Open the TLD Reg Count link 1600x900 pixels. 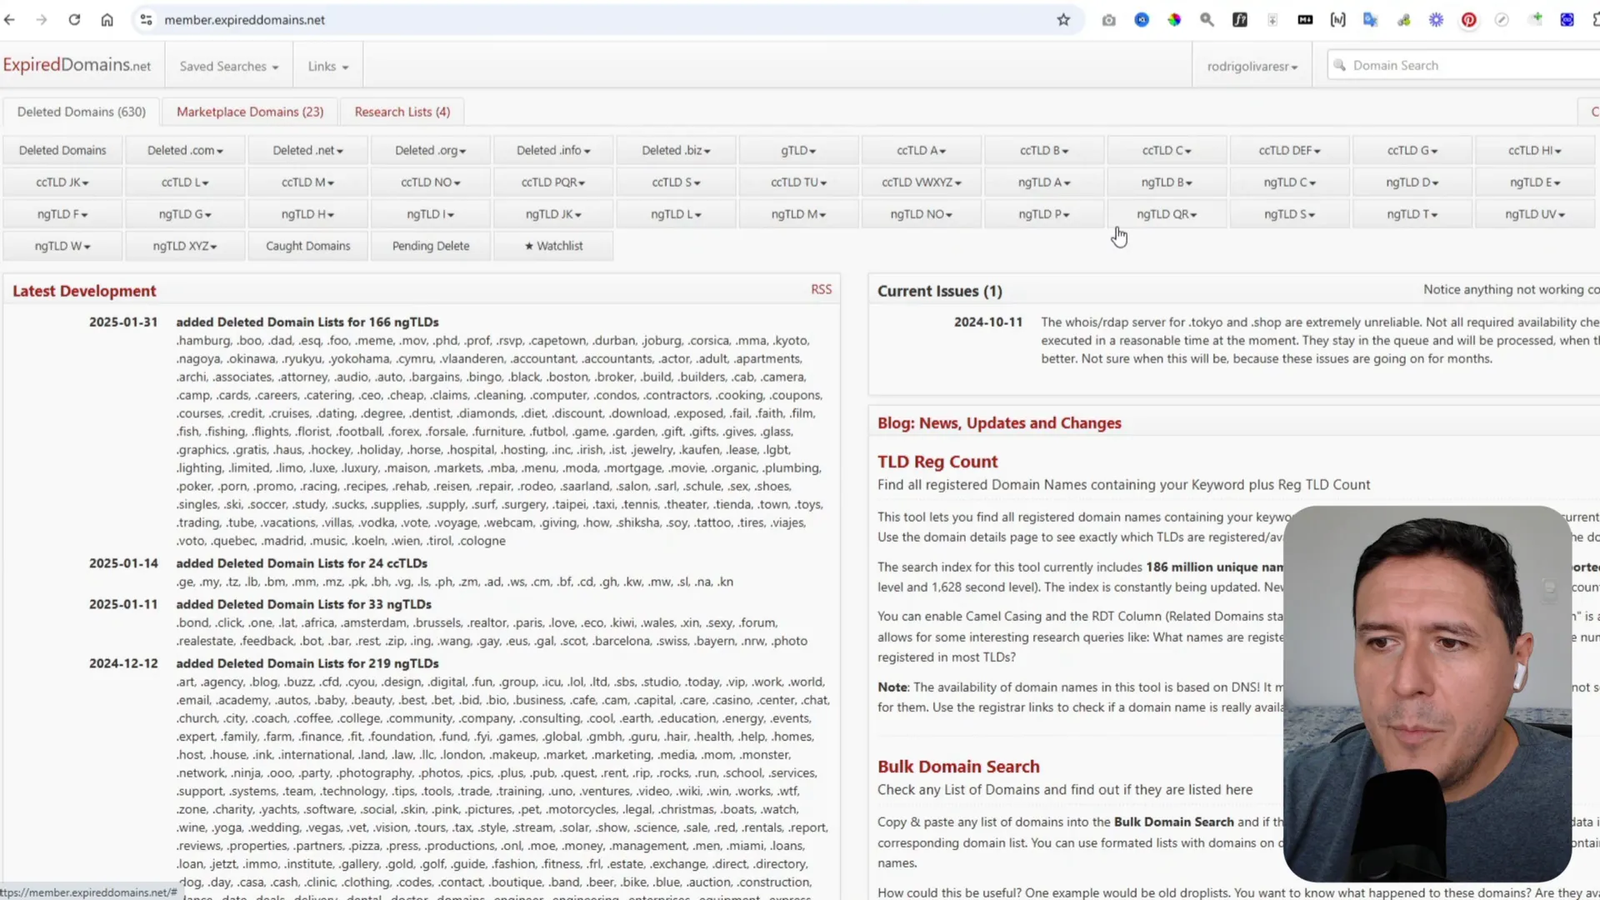(x=937, y=462)
